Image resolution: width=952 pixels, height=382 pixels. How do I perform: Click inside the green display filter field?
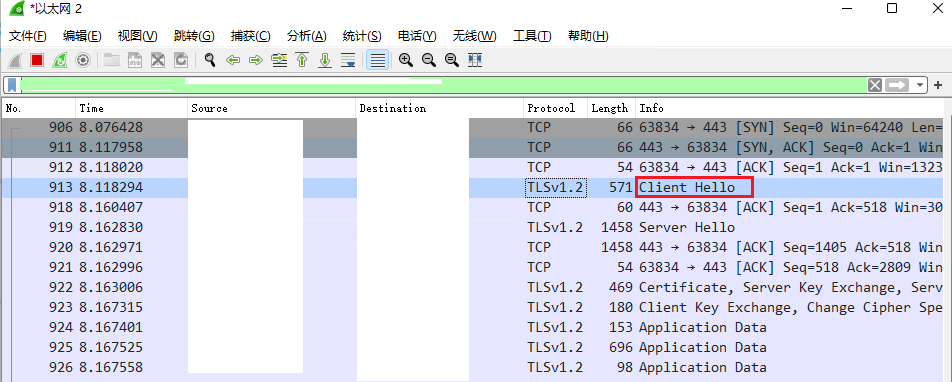tap(443, 85)
